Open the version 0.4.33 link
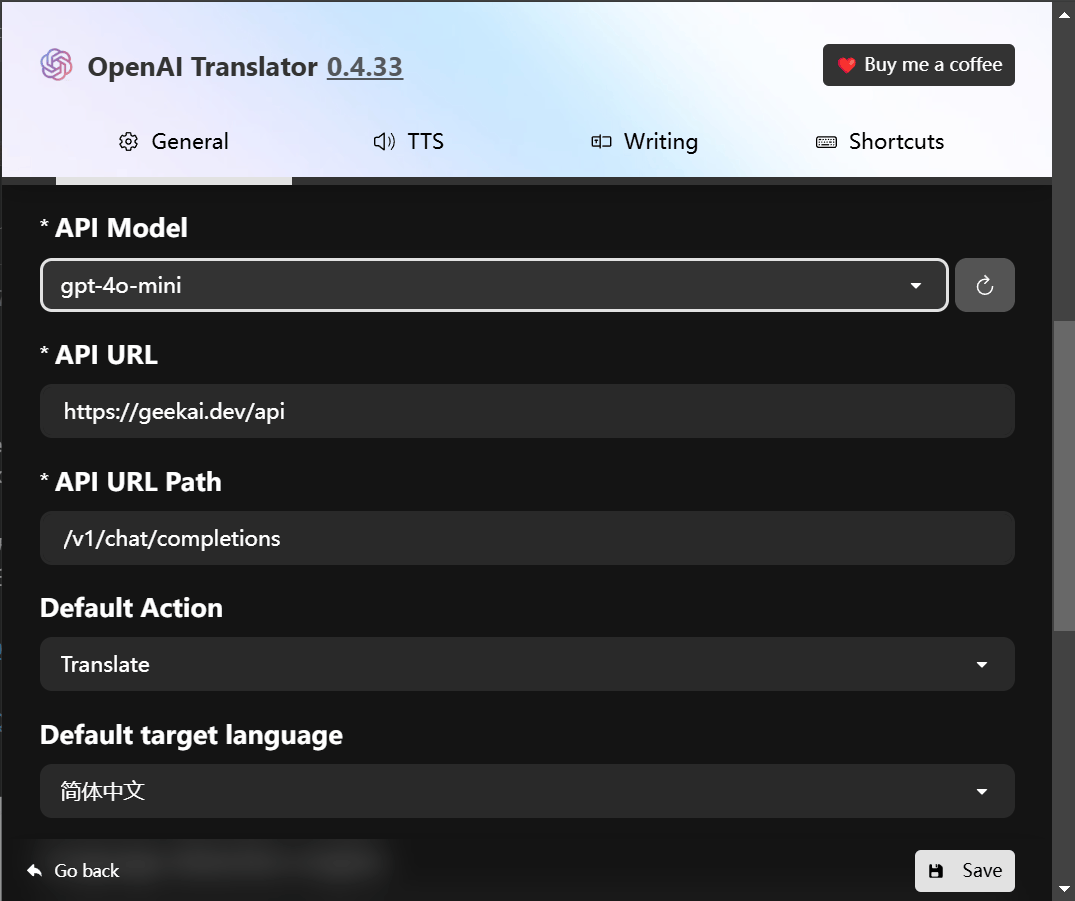Screen dimensions: 1075x901 click(365, 67)
